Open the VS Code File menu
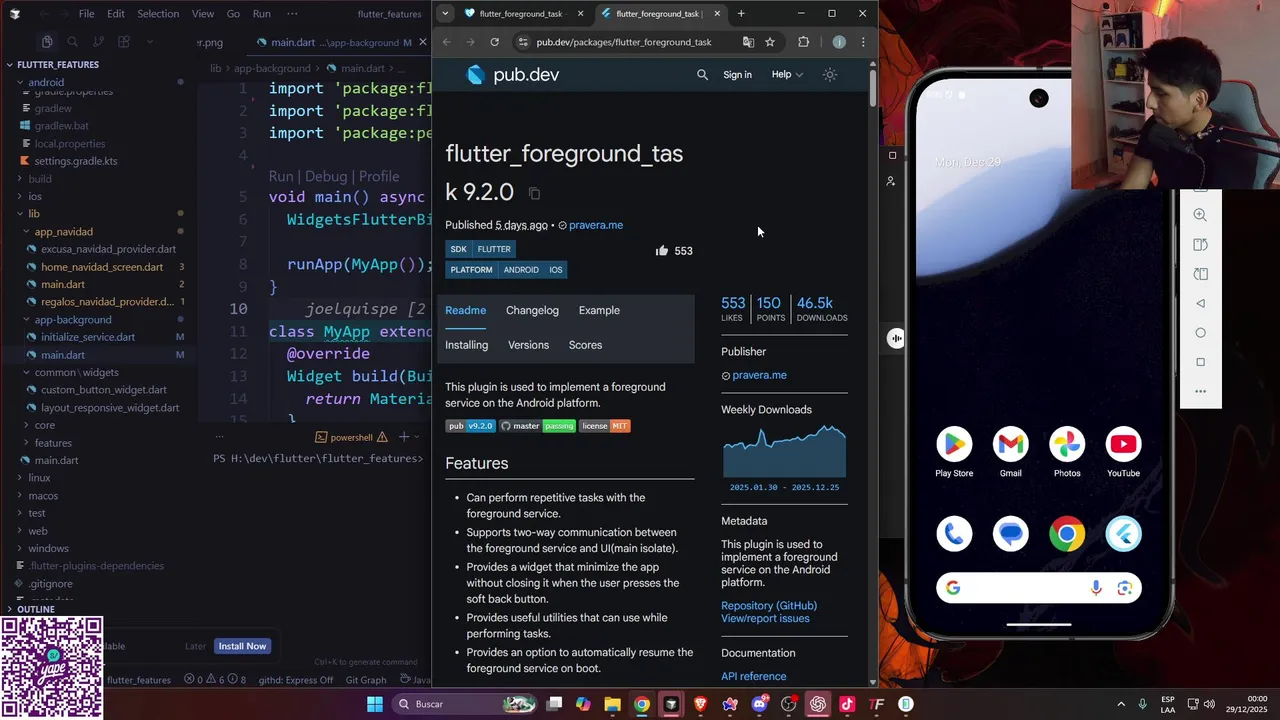 (x=87, y=14)
